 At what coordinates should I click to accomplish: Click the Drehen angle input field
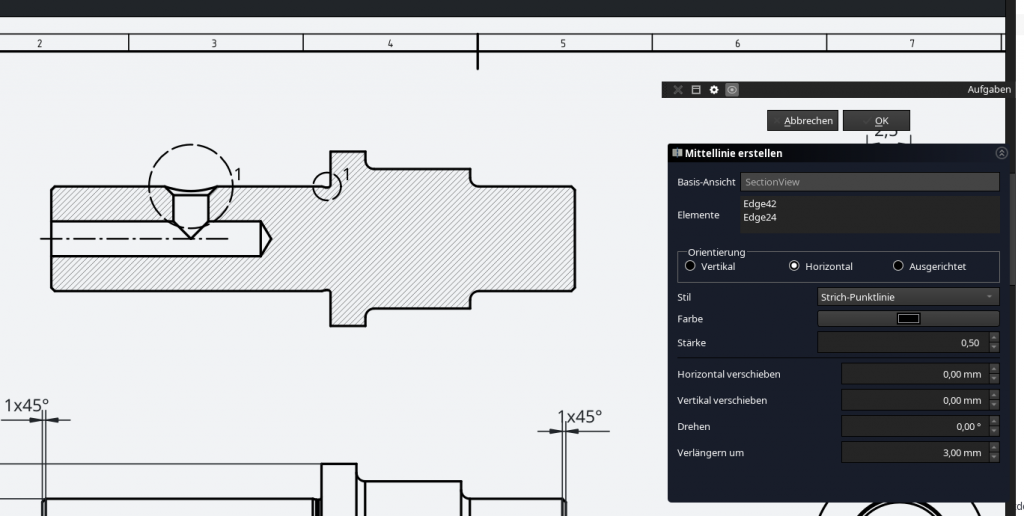pyautogui.click(x=913, y=426)
